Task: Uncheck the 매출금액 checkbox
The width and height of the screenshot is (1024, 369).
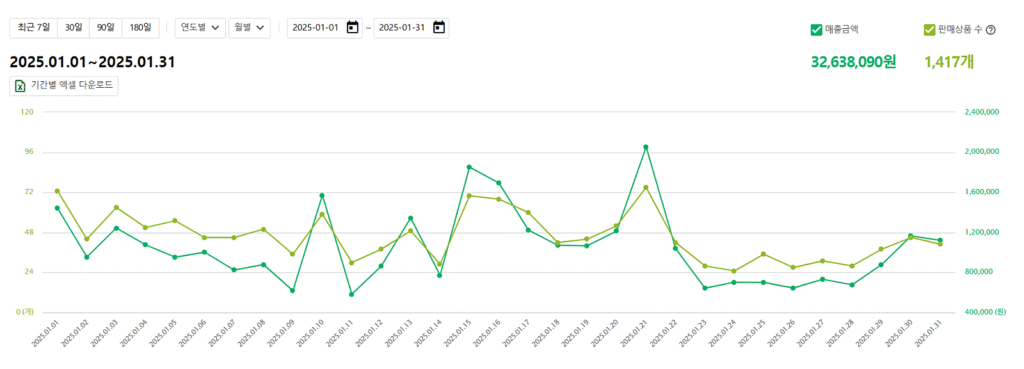Action: [816, 29]
